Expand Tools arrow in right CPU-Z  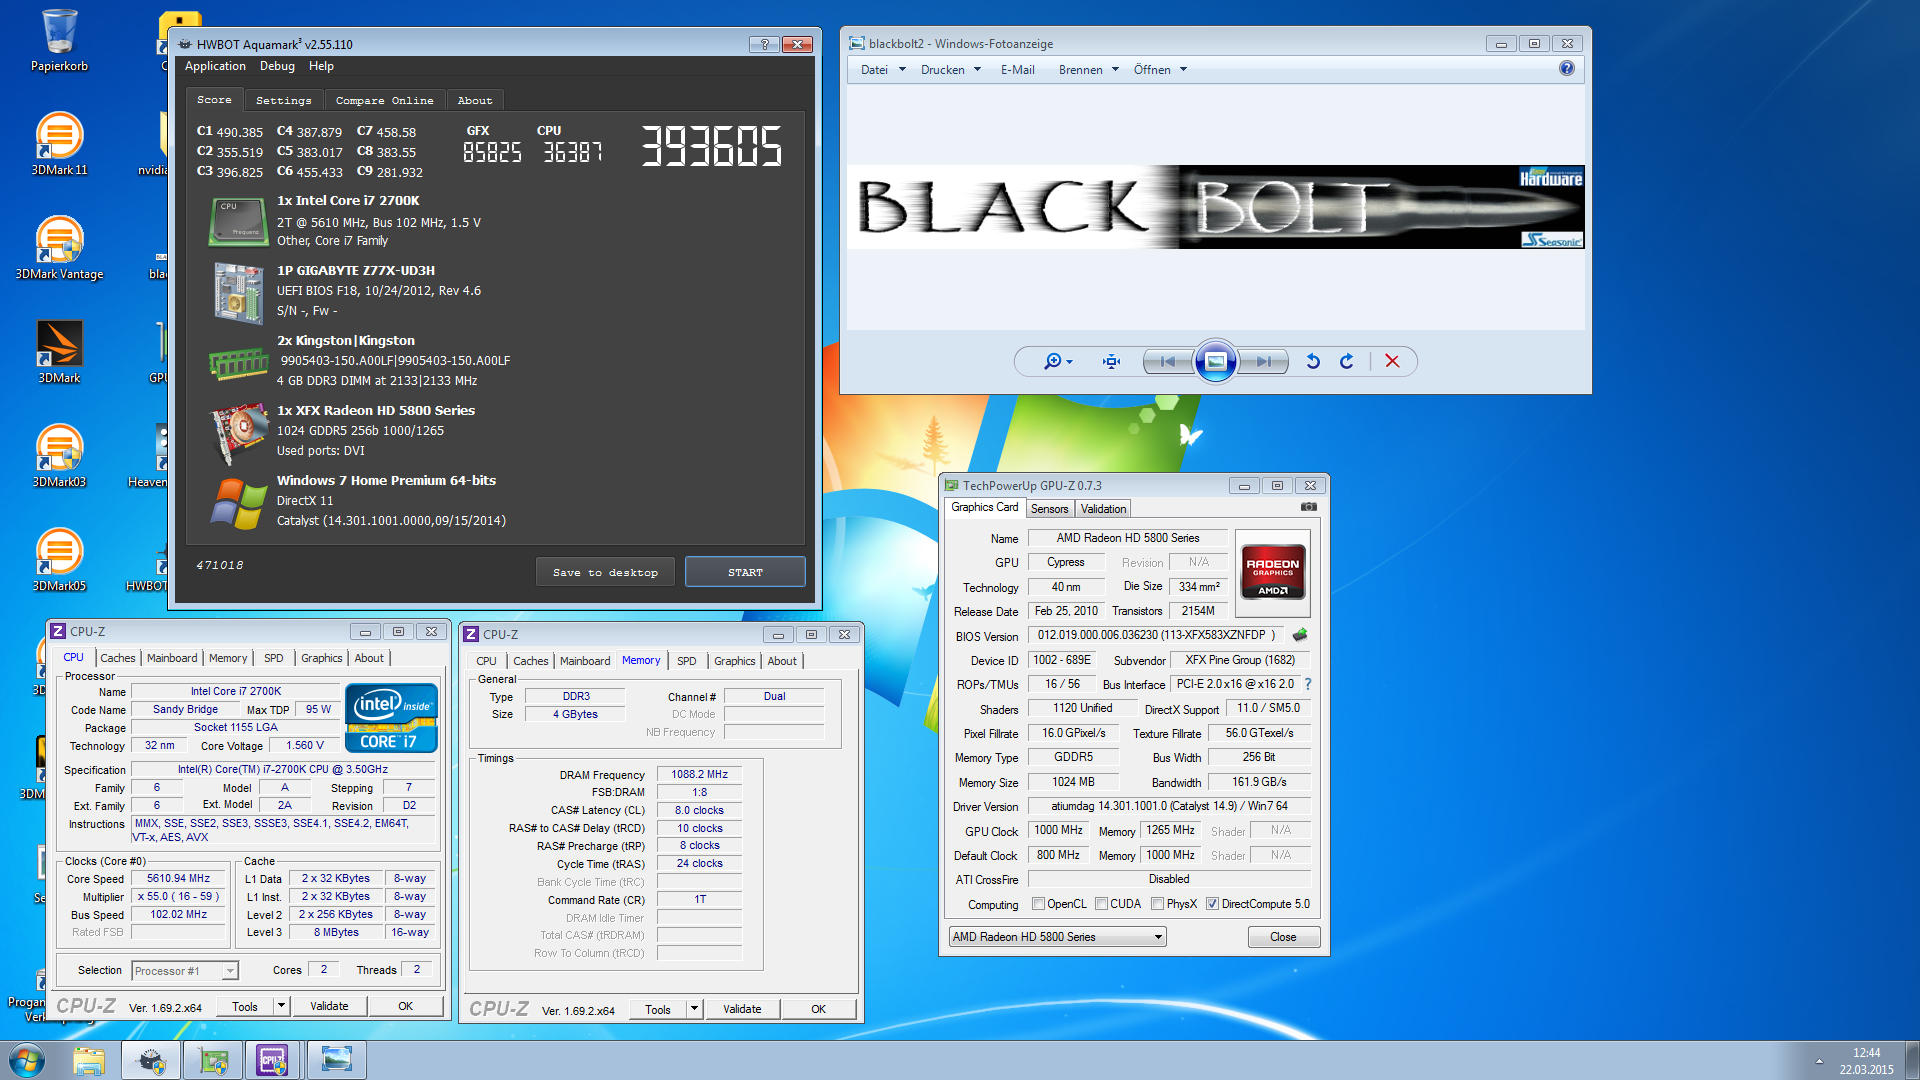point(694,1009)
